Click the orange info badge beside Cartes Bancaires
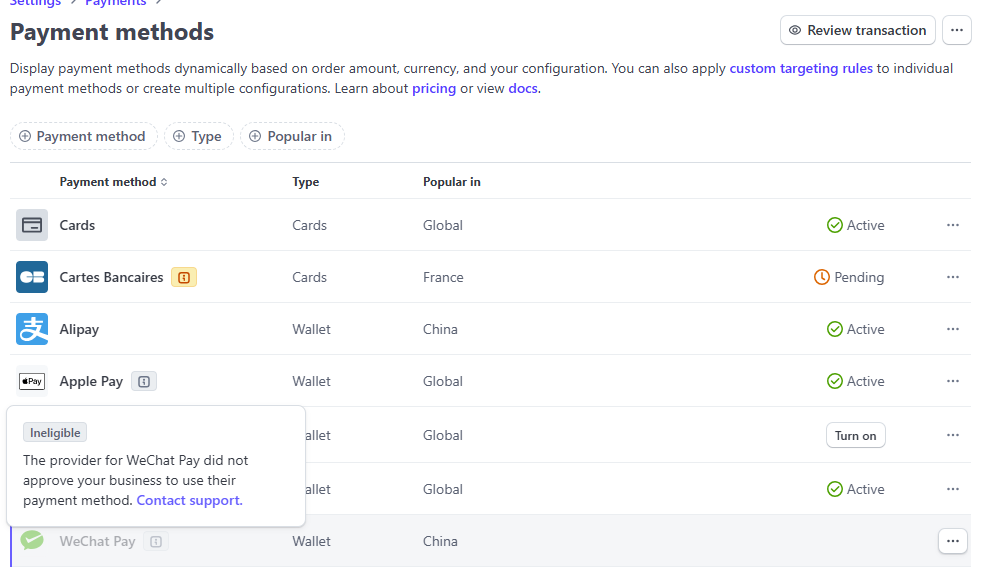Screen dimensions: 987x572 [184, 278]
